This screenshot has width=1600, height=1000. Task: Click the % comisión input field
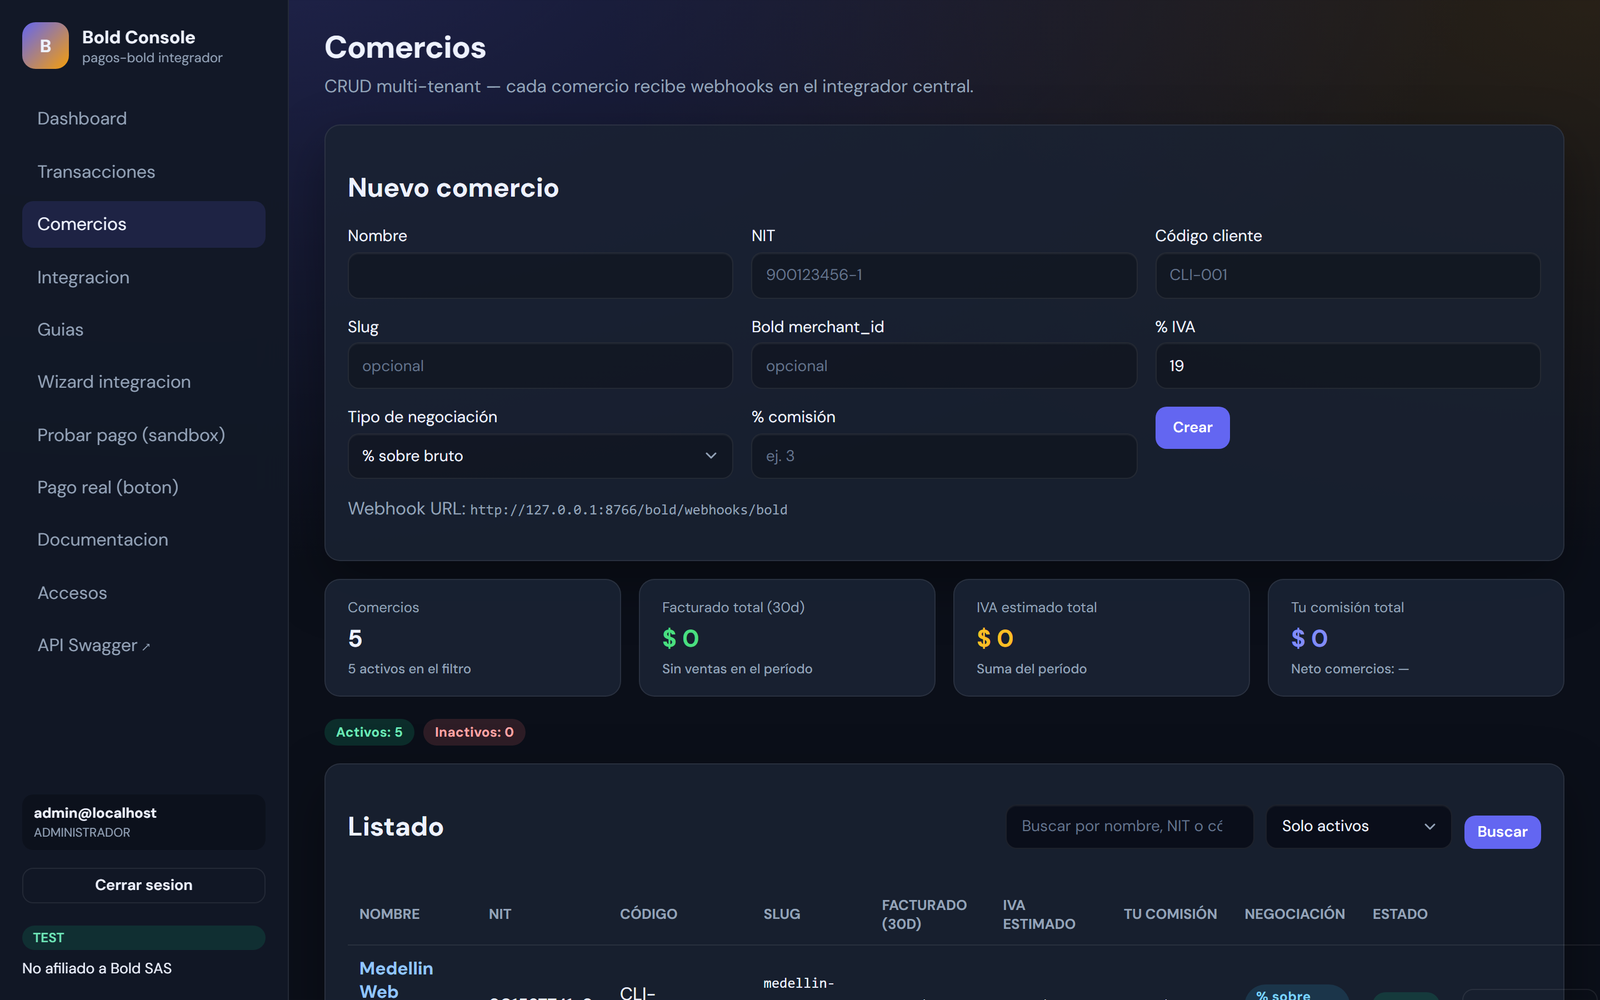[944, 456]
